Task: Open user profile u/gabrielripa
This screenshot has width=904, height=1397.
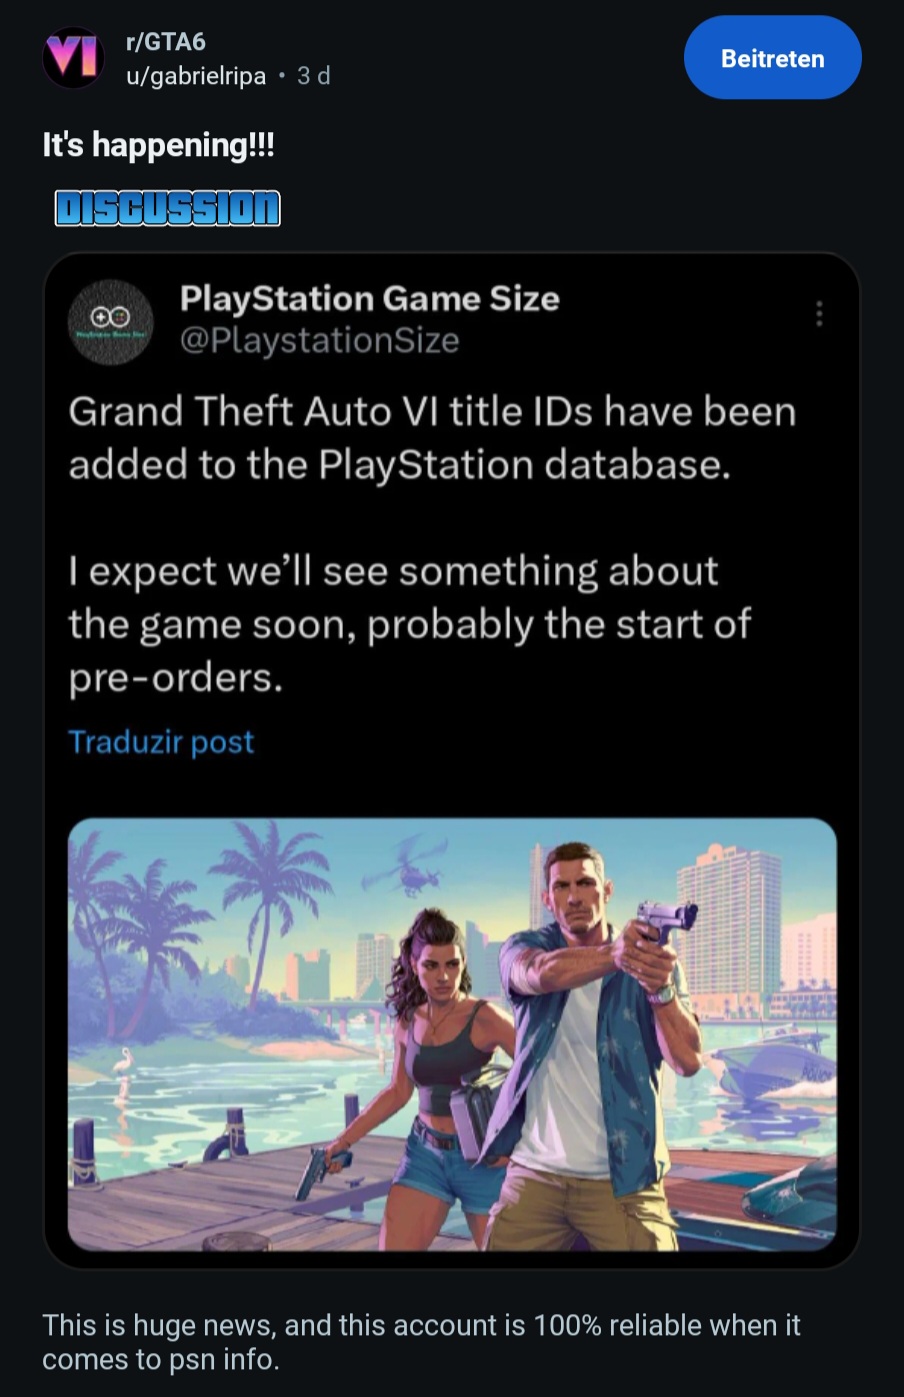Action: [x=196, y=76]
